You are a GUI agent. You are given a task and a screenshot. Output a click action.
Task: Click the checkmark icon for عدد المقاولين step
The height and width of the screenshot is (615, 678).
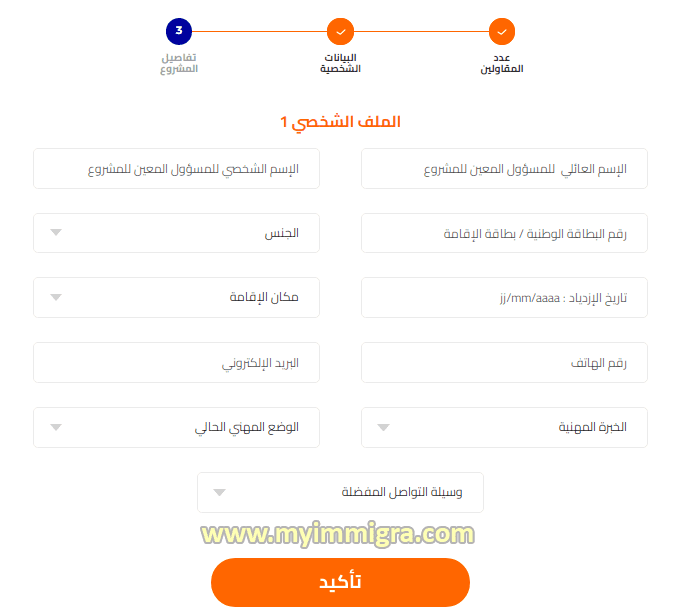coord(502,32)
